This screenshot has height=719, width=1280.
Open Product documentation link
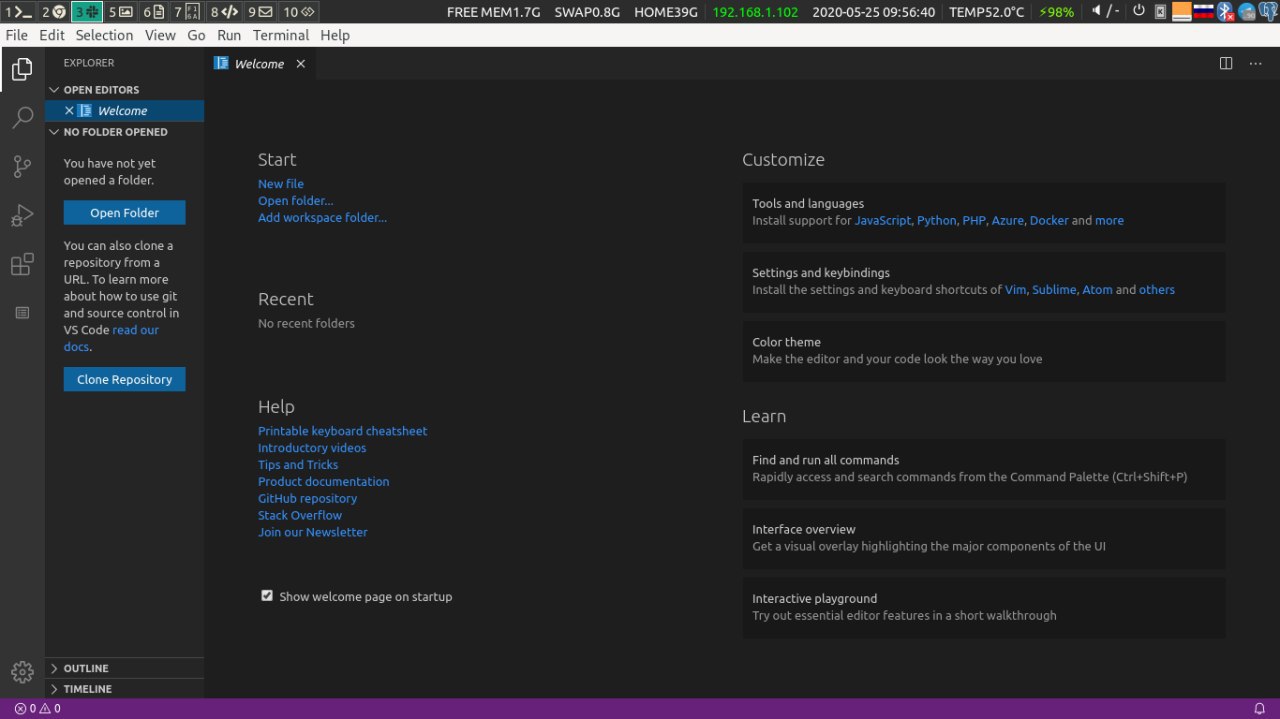click(324, 482)
